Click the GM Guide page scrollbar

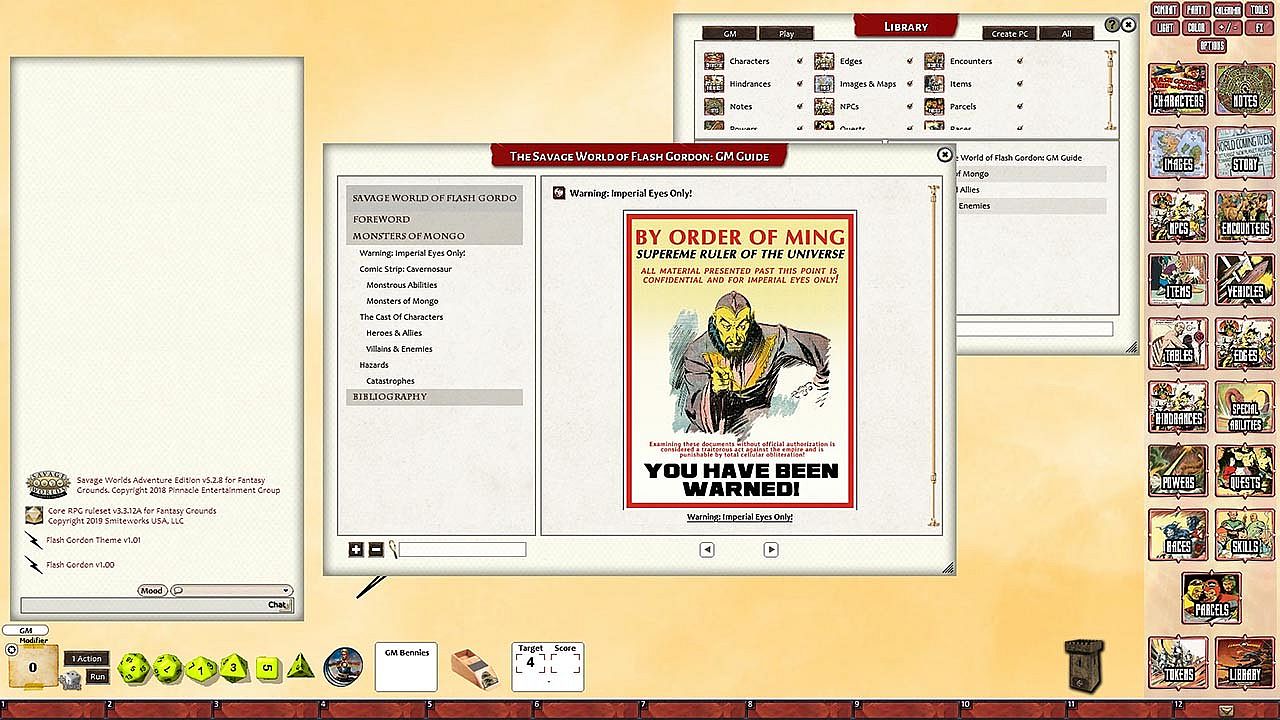pos(934,355)
